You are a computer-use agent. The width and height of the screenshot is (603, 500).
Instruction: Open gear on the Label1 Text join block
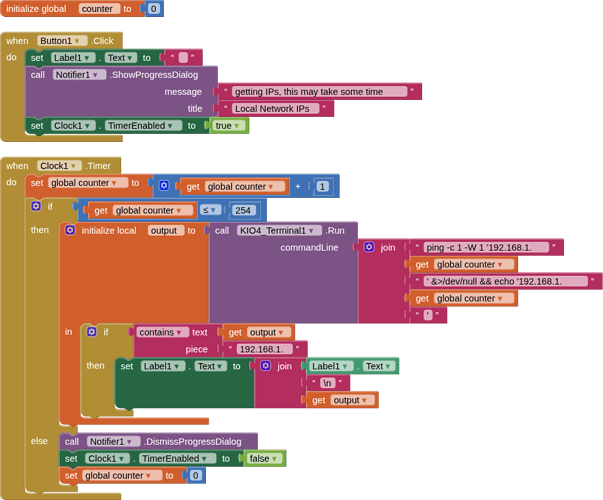pos(266,365)
